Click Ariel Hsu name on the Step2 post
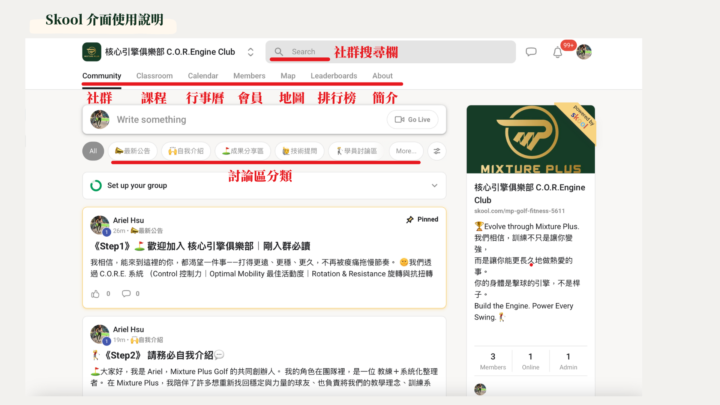This screenshot has width=720, height=405. pos(128,330)
